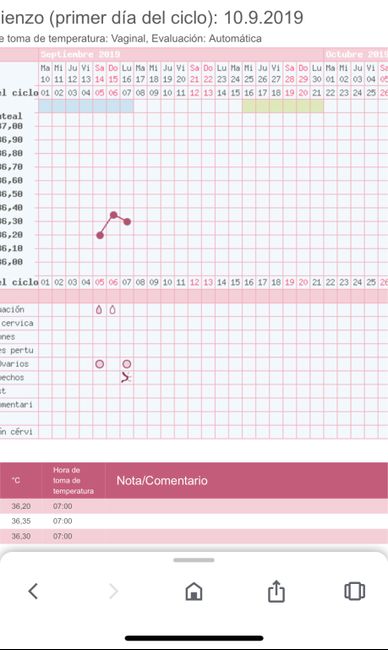Select the 36,30 cell in the bottom table
The height and width of the screenshot is (650, 388).
point(21,536)
